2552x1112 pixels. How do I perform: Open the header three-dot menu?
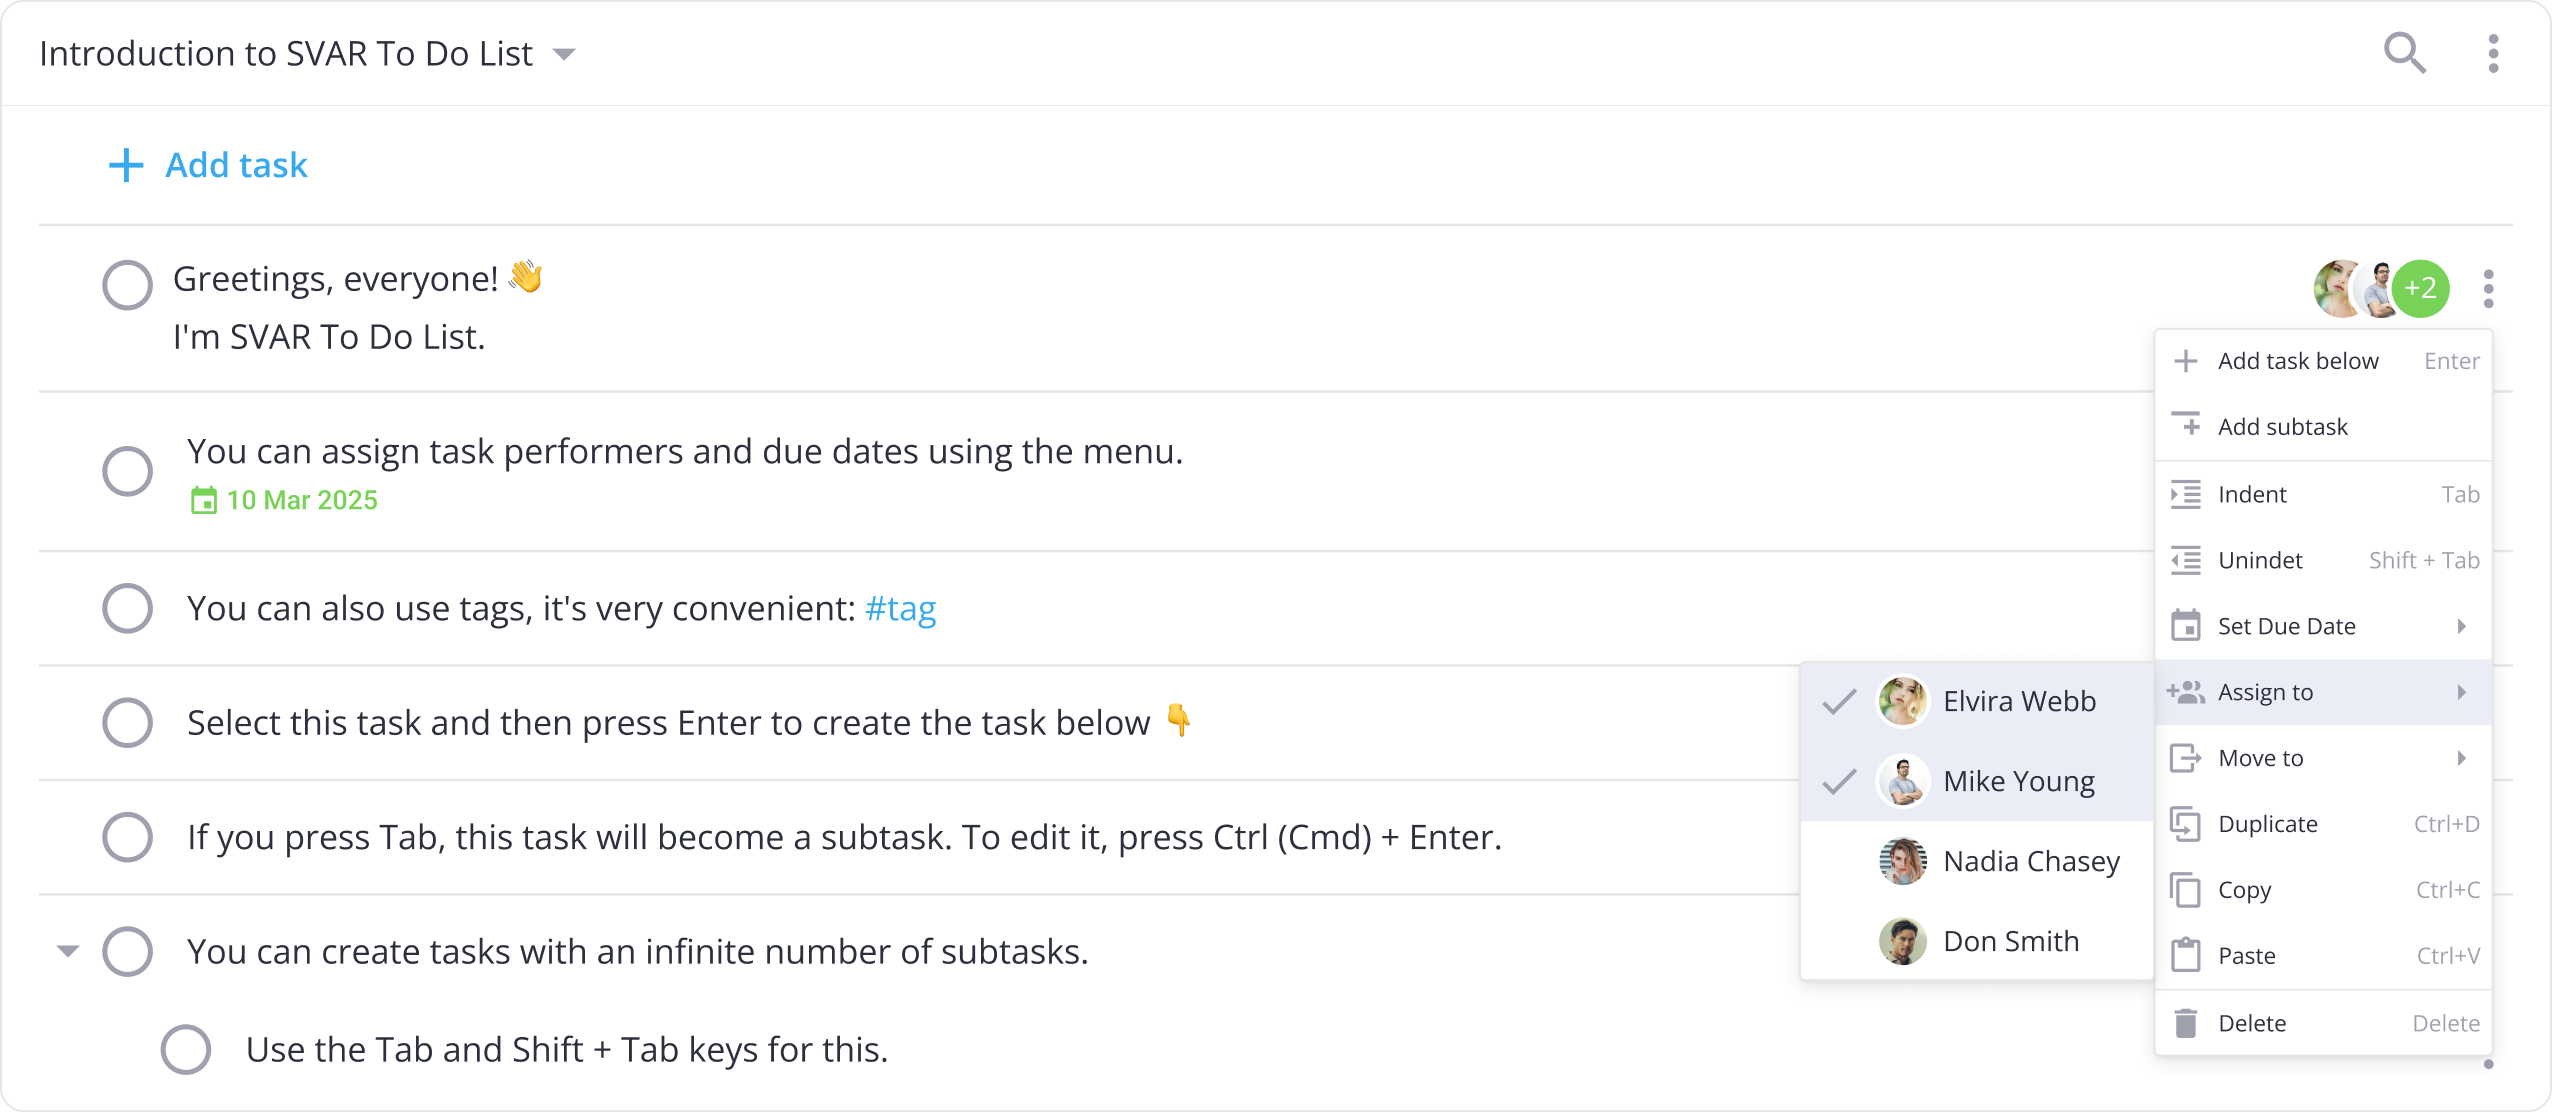(2493, 53)
